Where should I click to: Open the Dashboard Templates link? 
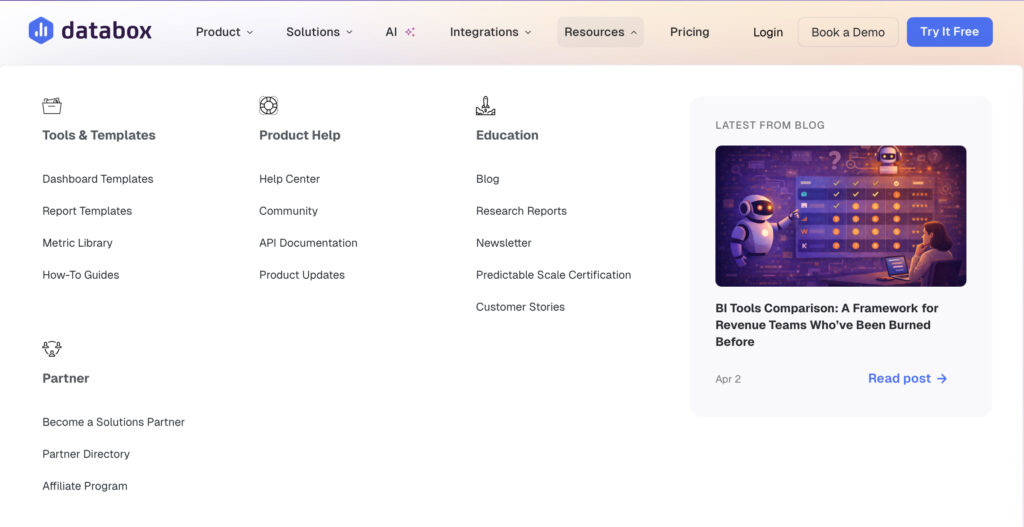(x=98, y=179)
